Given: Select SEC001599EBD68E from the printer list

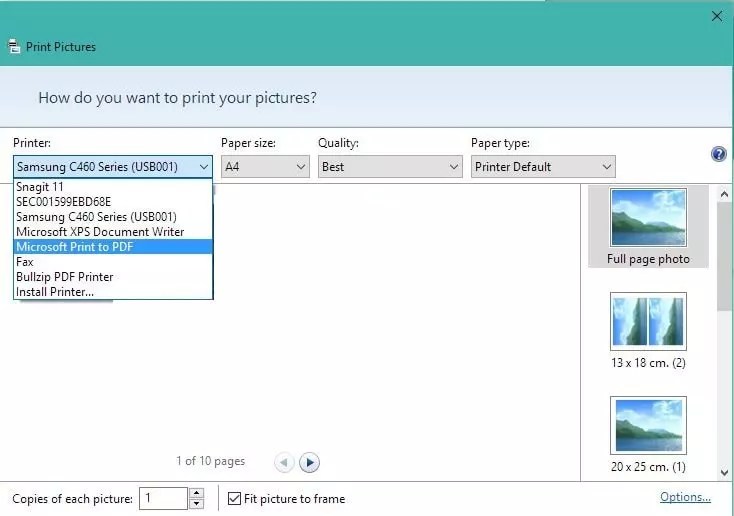Looking at the screenshot, I should tap(113, 202).
